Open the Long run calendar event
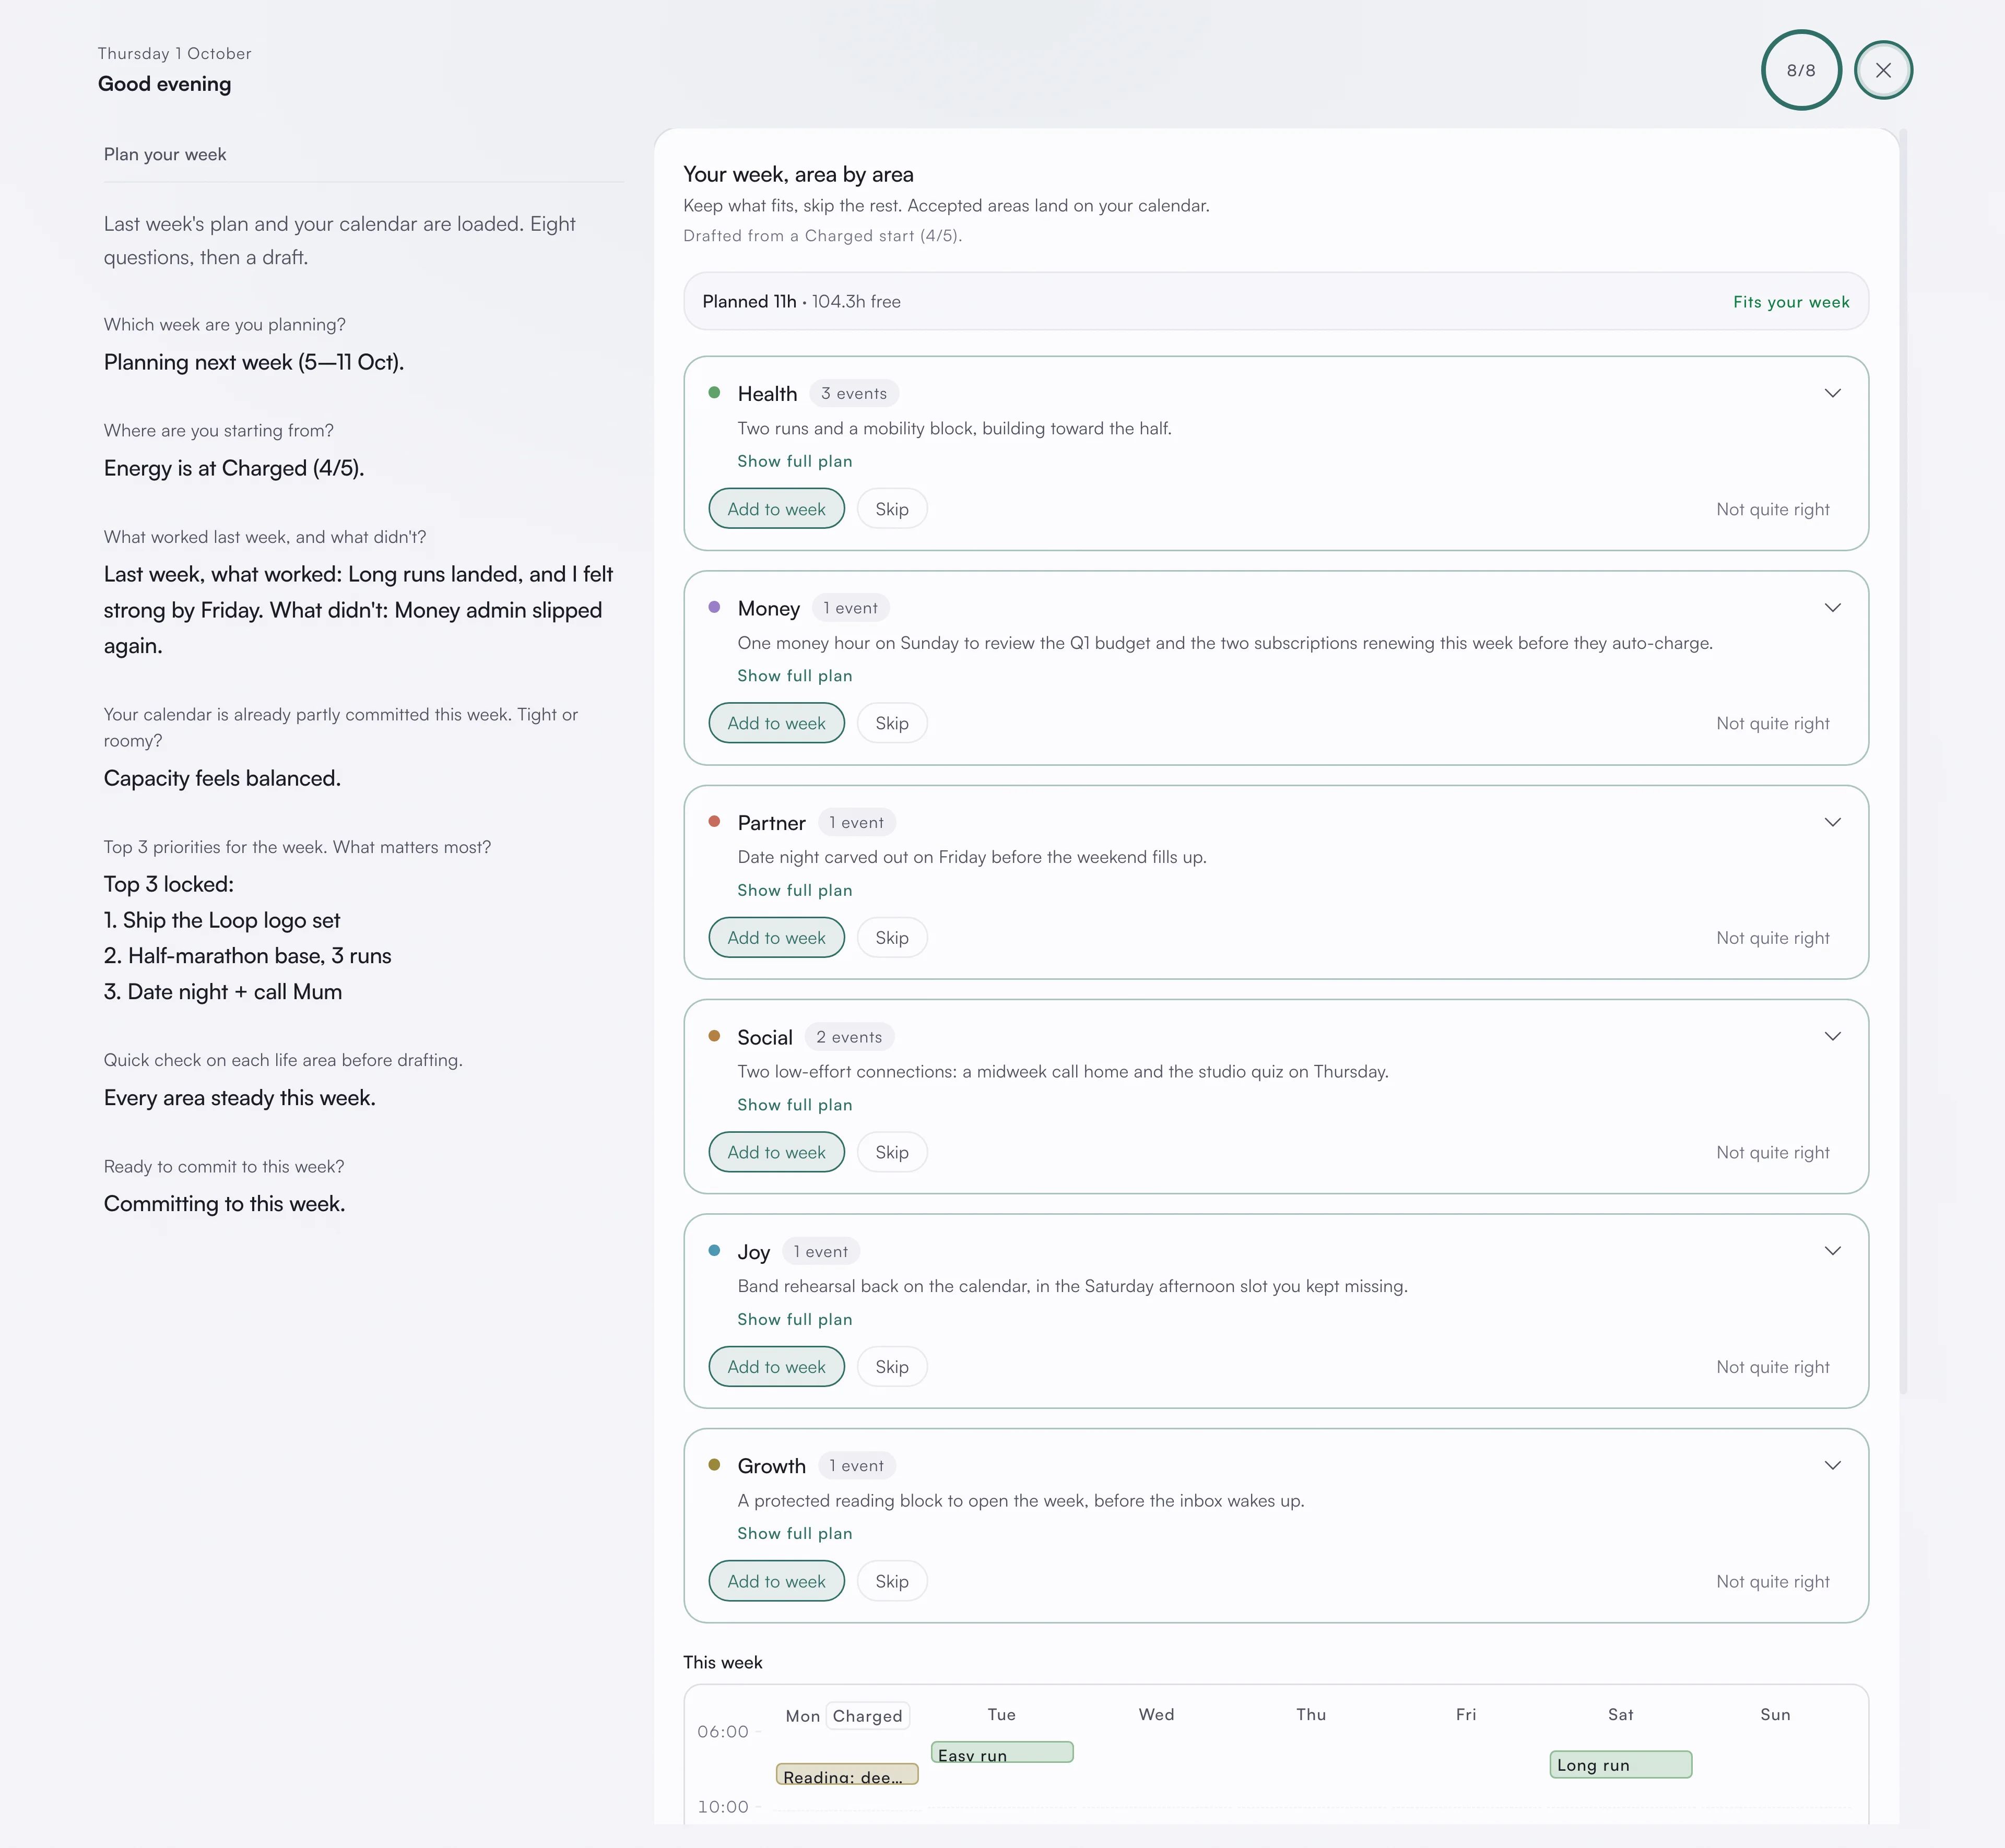2005x1848 pixels. coord(1620,1765)
